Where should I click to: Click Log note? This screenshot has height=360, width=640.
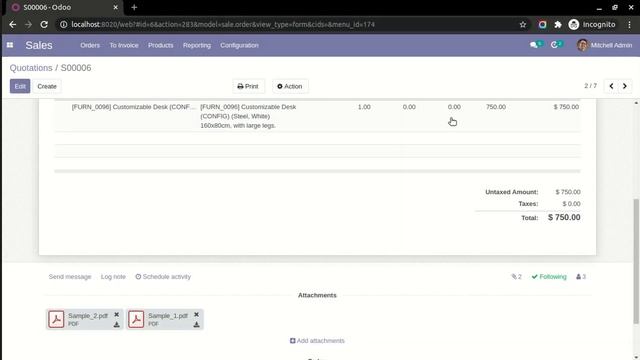[x=113, y=277]
